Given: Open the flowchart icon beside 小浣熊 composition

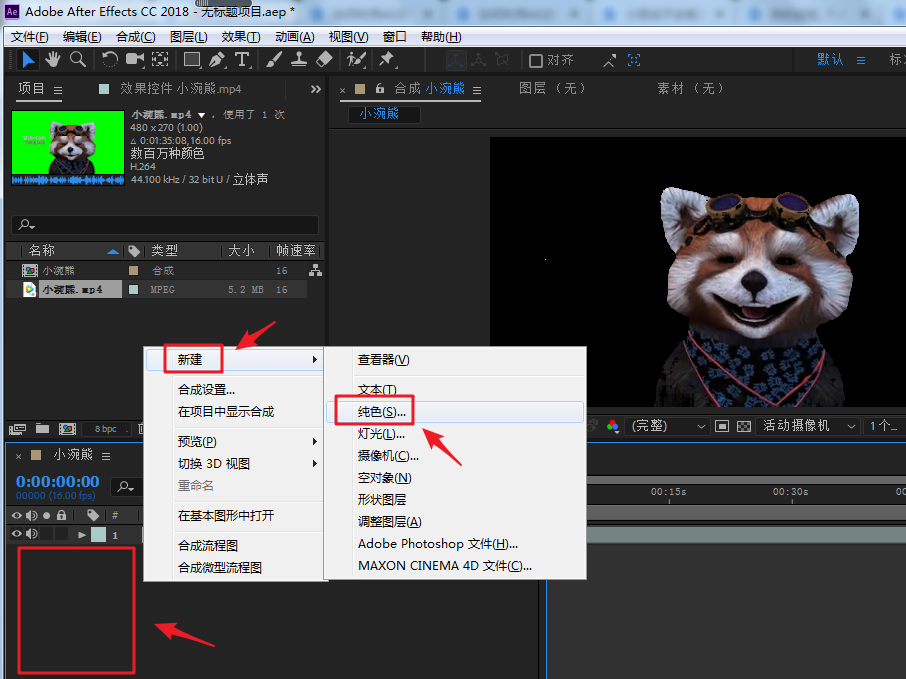Looking at the screenshot, I should pos(315,270).
